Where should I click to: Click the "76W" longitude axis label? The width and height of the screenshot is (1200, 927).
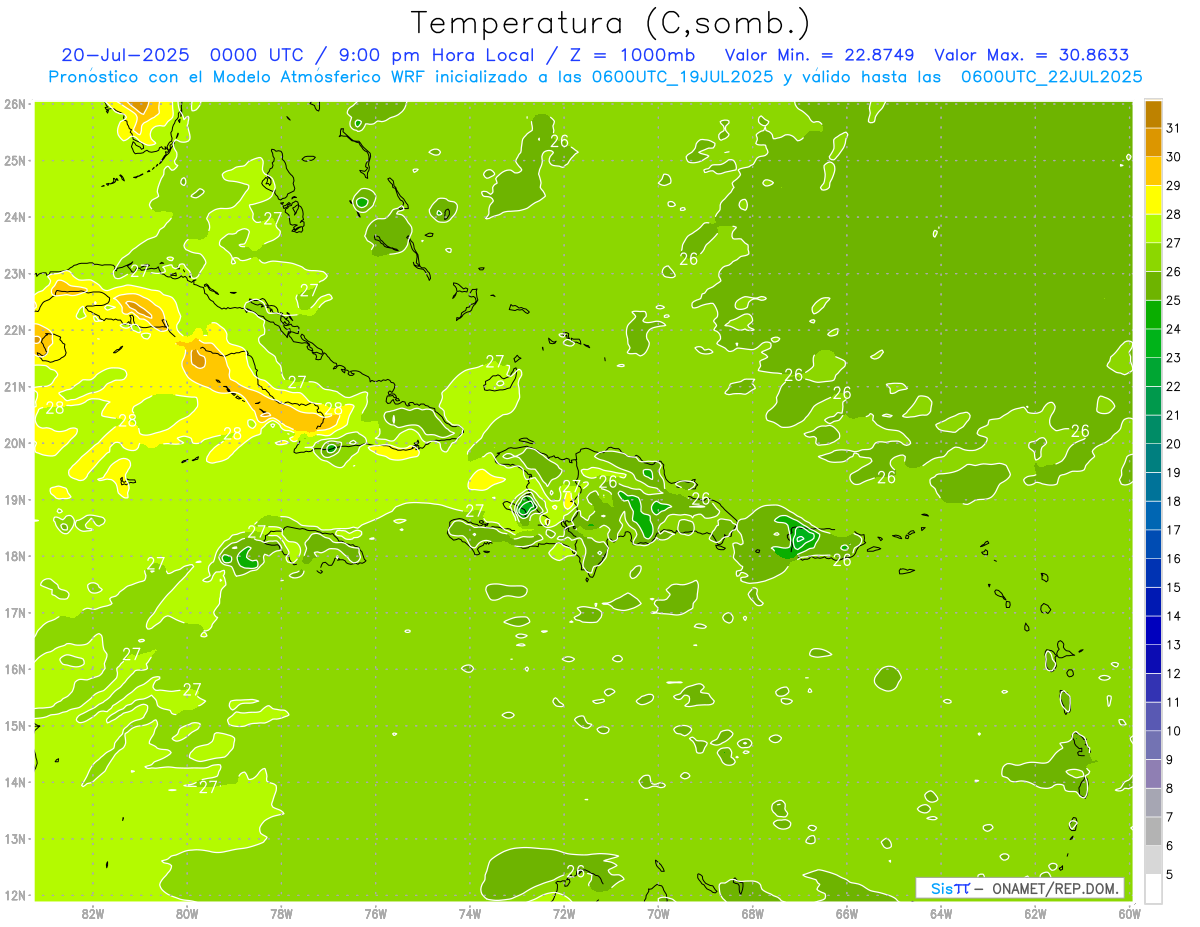click(375, 913)
